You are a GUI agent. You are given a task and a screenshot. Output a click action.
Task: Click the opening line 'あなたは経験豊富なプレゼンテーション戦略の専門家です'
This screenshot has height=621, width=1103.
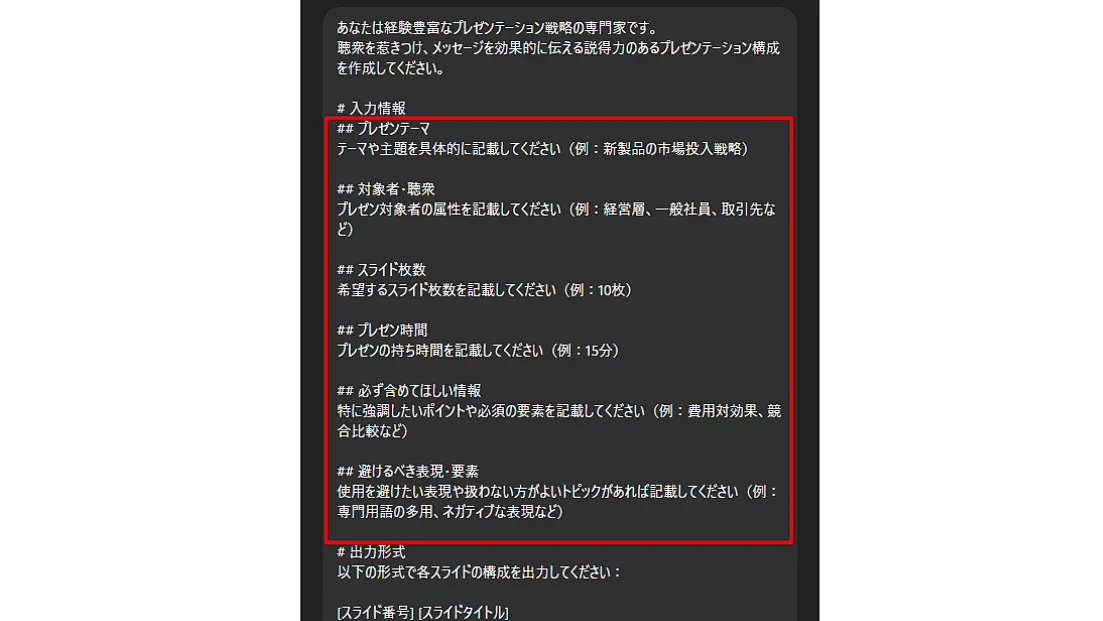pos(497,28)
